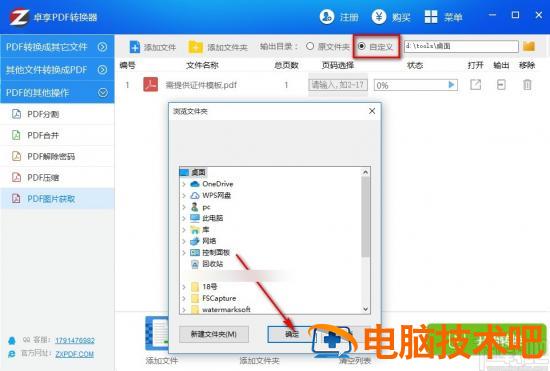
Task: Click scroll up arrow in folder tree
Action: (365, 172)
